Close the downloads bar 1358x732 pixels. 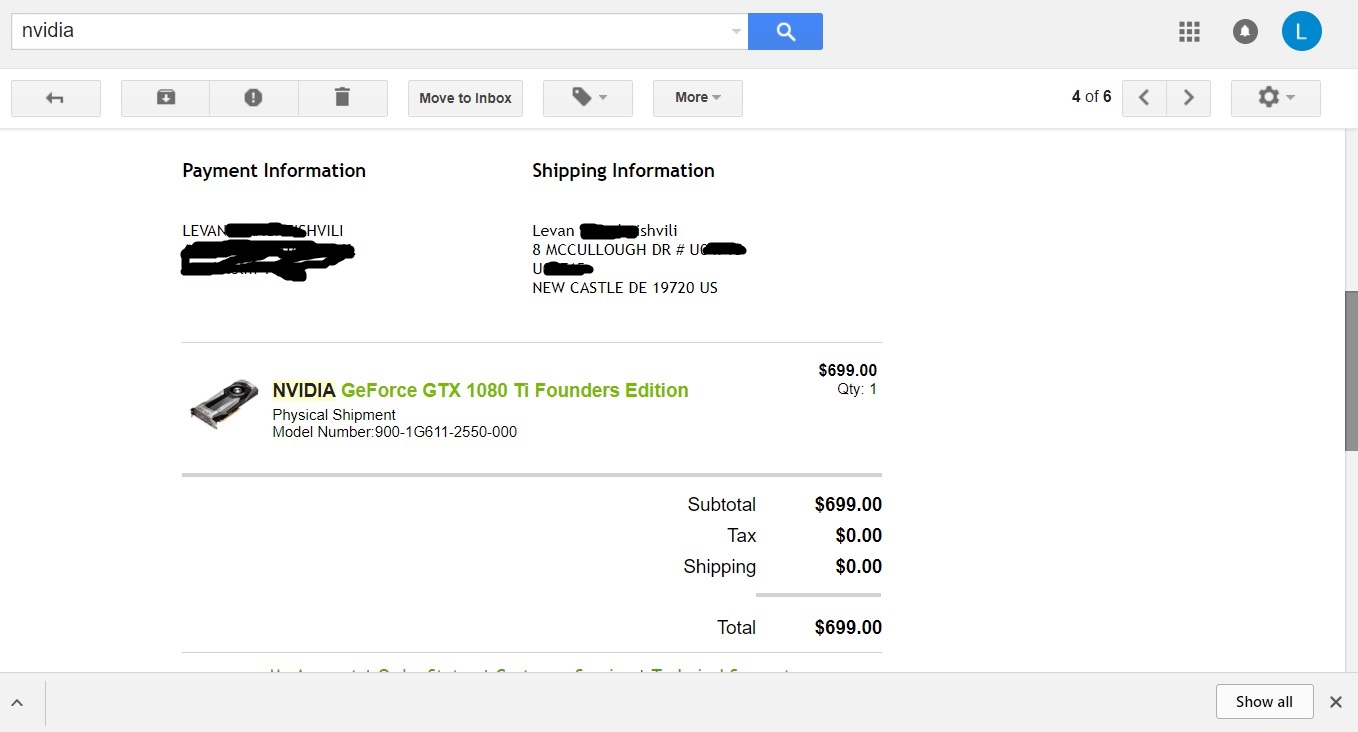click(1335, 702)
